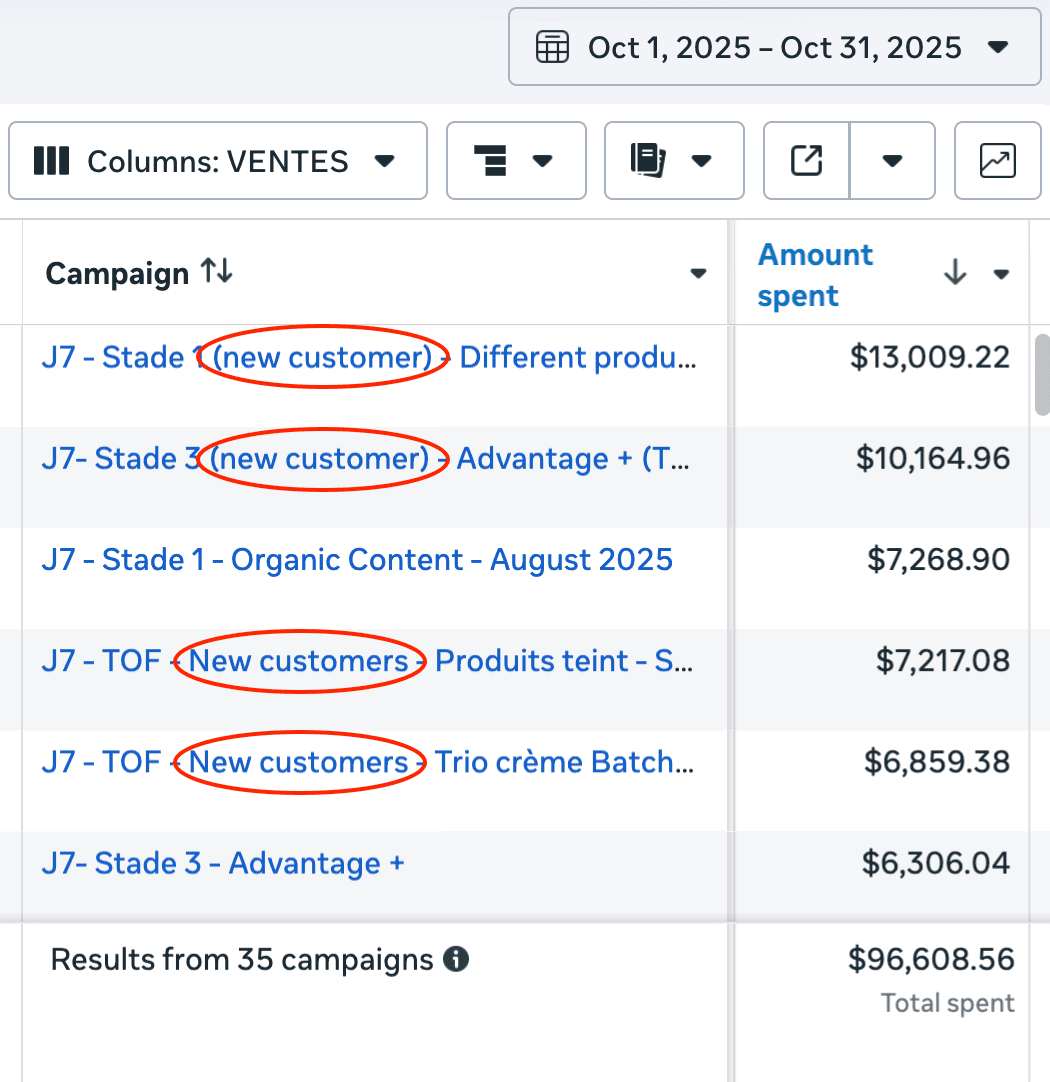Open the J7 - TOF Produits teint campaign
1050x1082 pixels.
[369, 661]
